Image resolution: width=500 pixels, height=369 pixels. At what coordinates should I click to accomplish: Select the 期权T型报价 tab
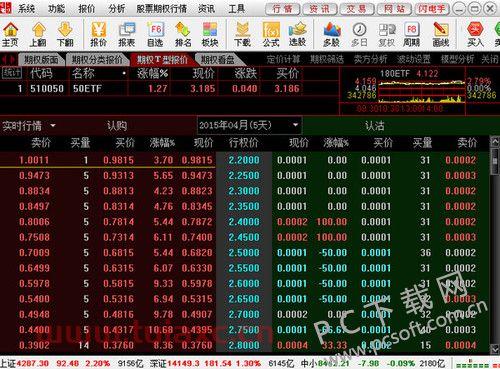coord(162,60)
